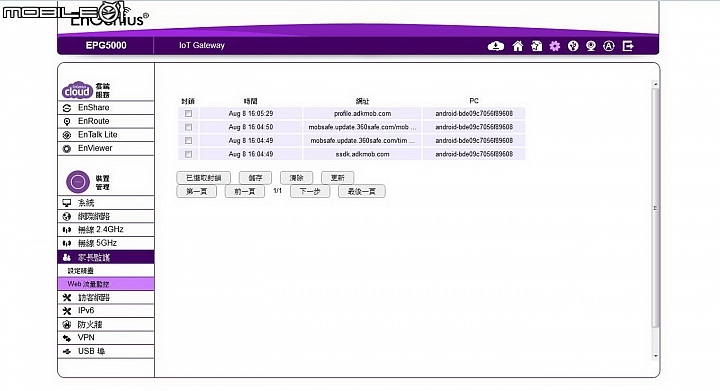Expand the 系統 menu section
The height and width of the screenshot is (391, 720).
click(106, 202)
